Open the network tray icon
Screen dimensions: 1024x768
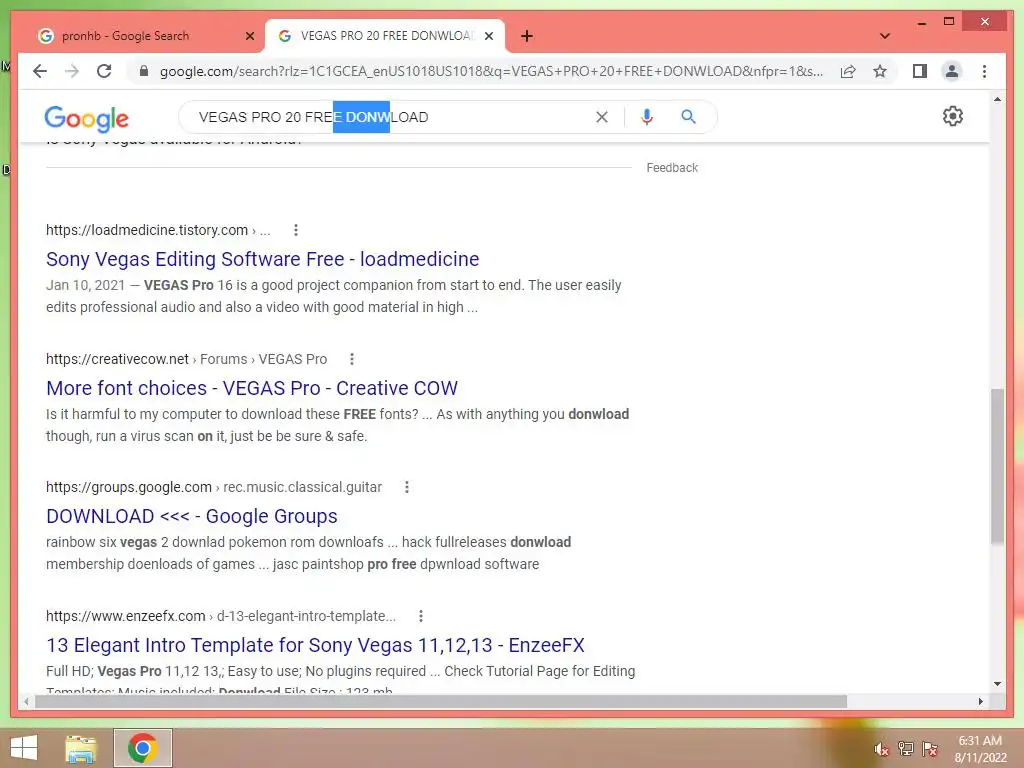(906, 749)
